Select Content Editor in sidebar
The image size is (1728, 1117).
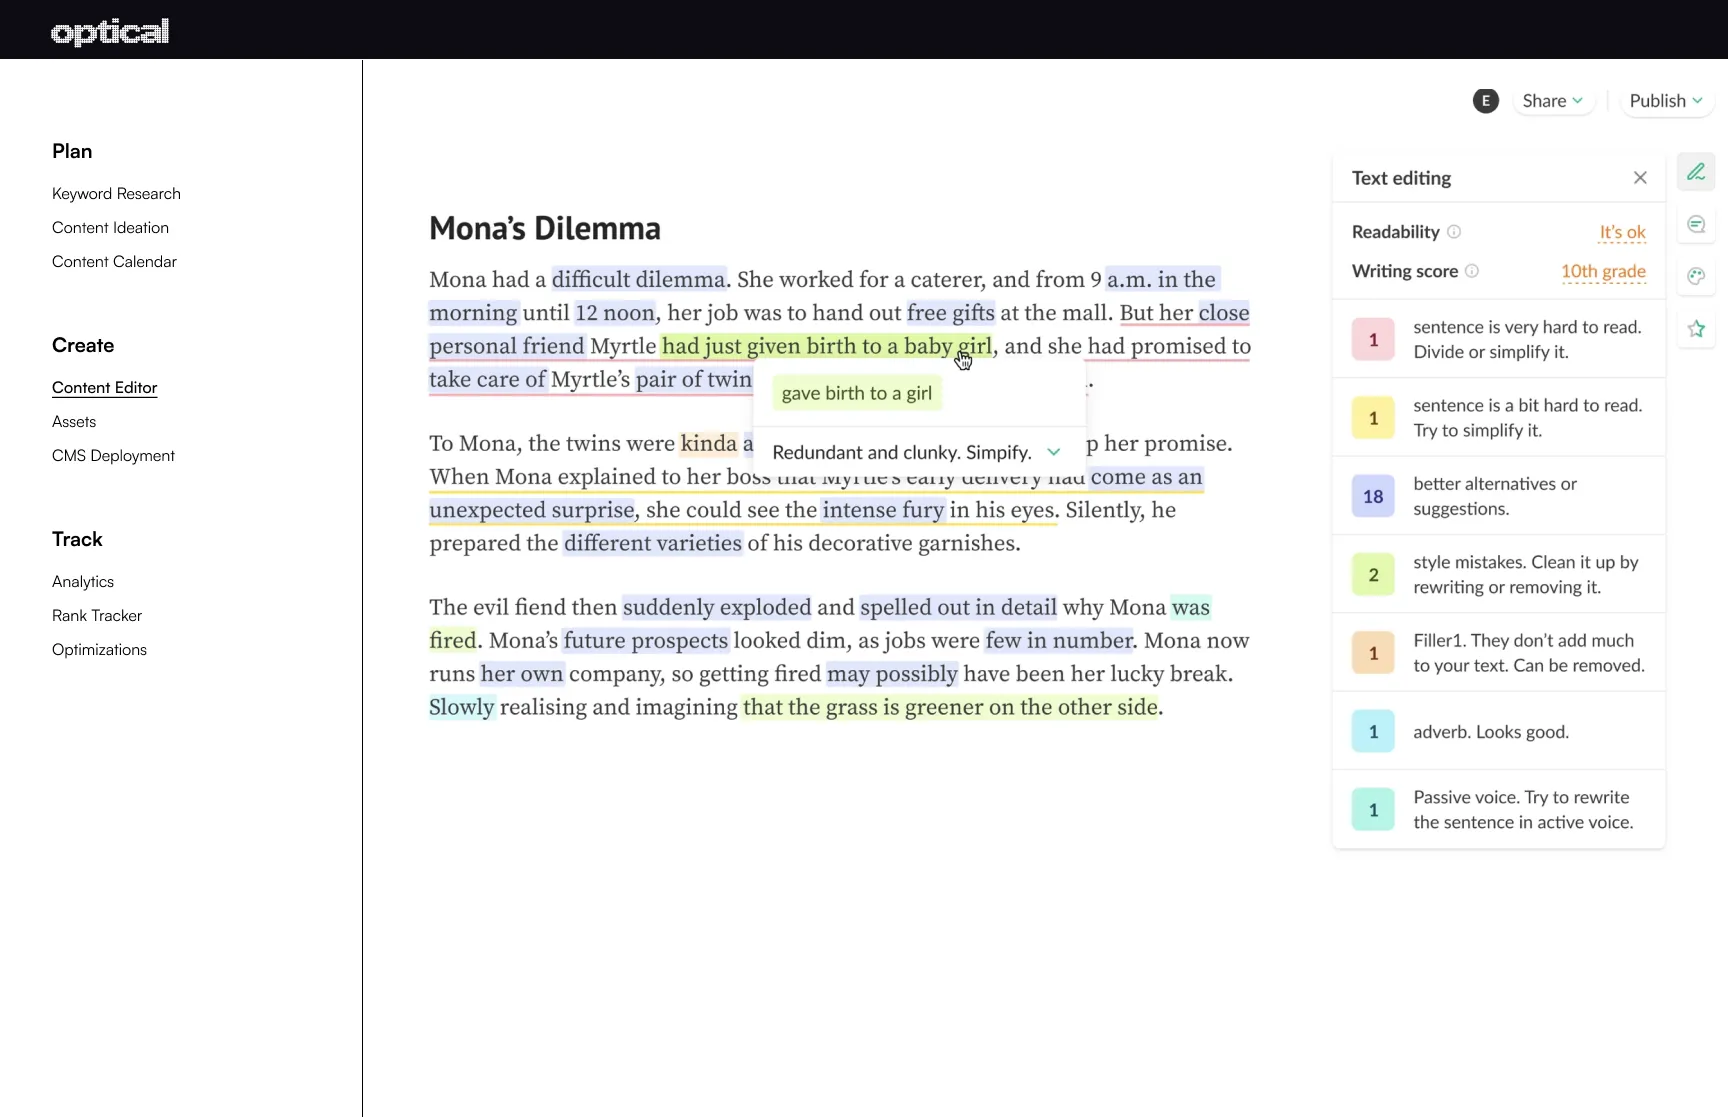click(105, 388)
